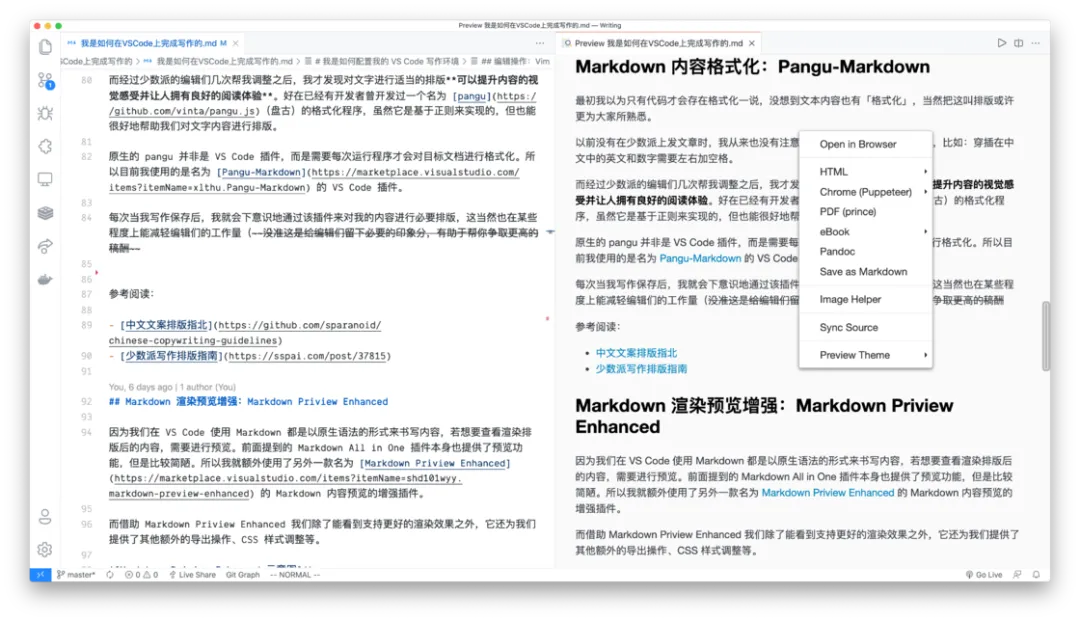Open 少数派写作排版指南 link in preview
The width and height of the screenshot is (1080, 621).
[x=641, y=368]
